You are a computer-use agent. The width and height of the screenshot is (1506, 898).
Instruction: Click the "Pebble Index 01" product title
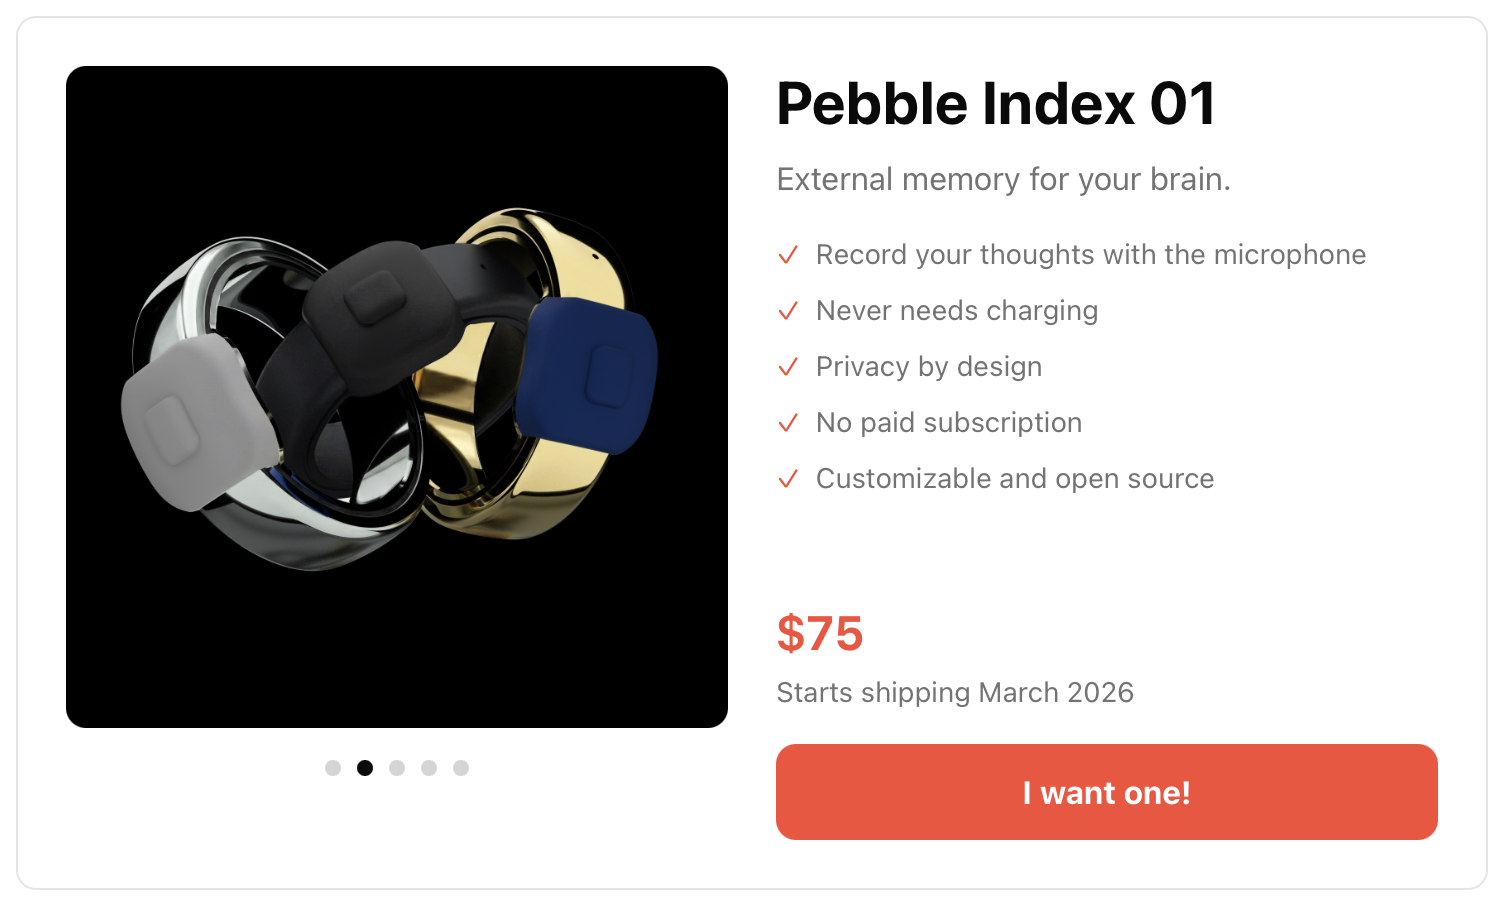(x=995, y=104)
